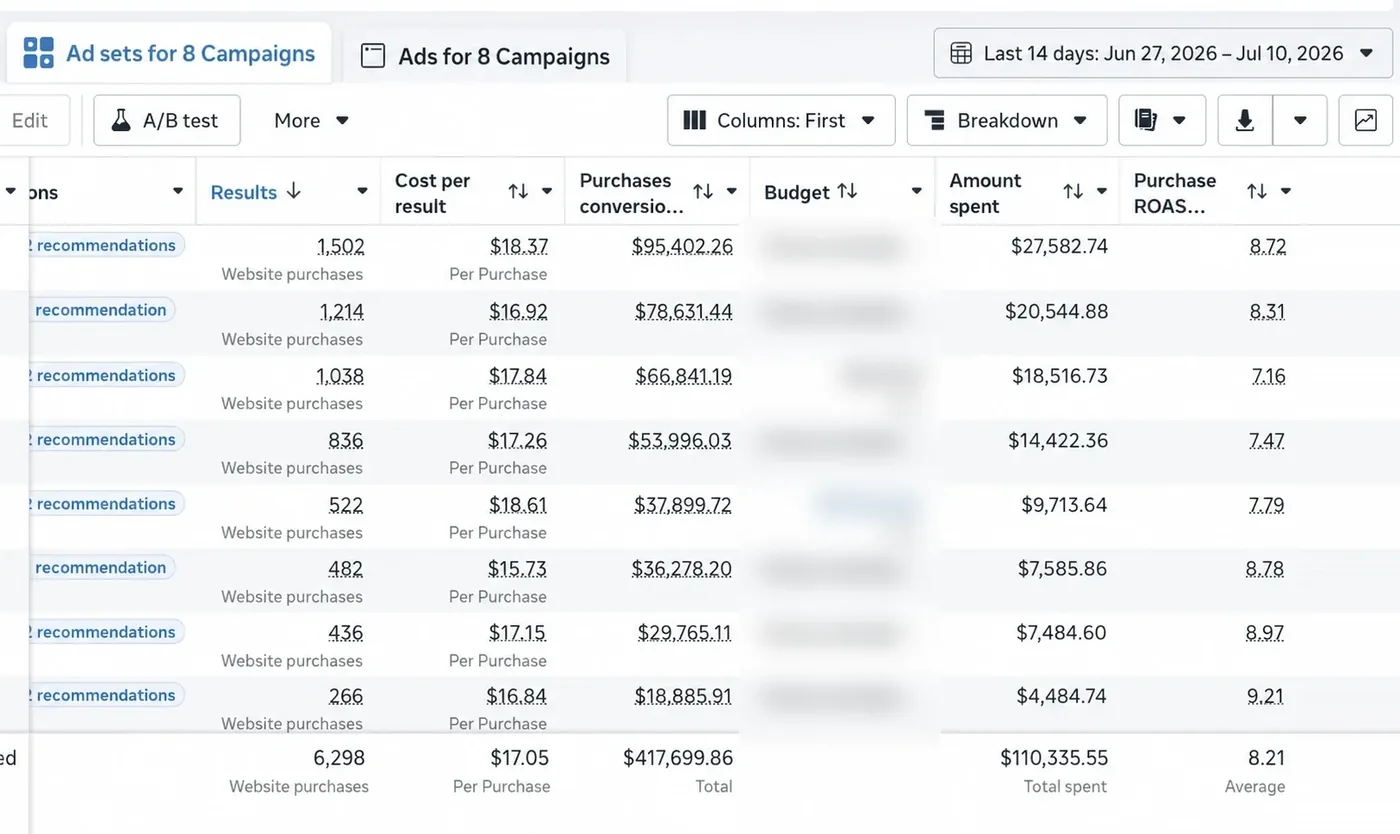This screenshot has width=1400, height=834.
Task: Open the Columns: First dropdown
Action: click(781, 121)
